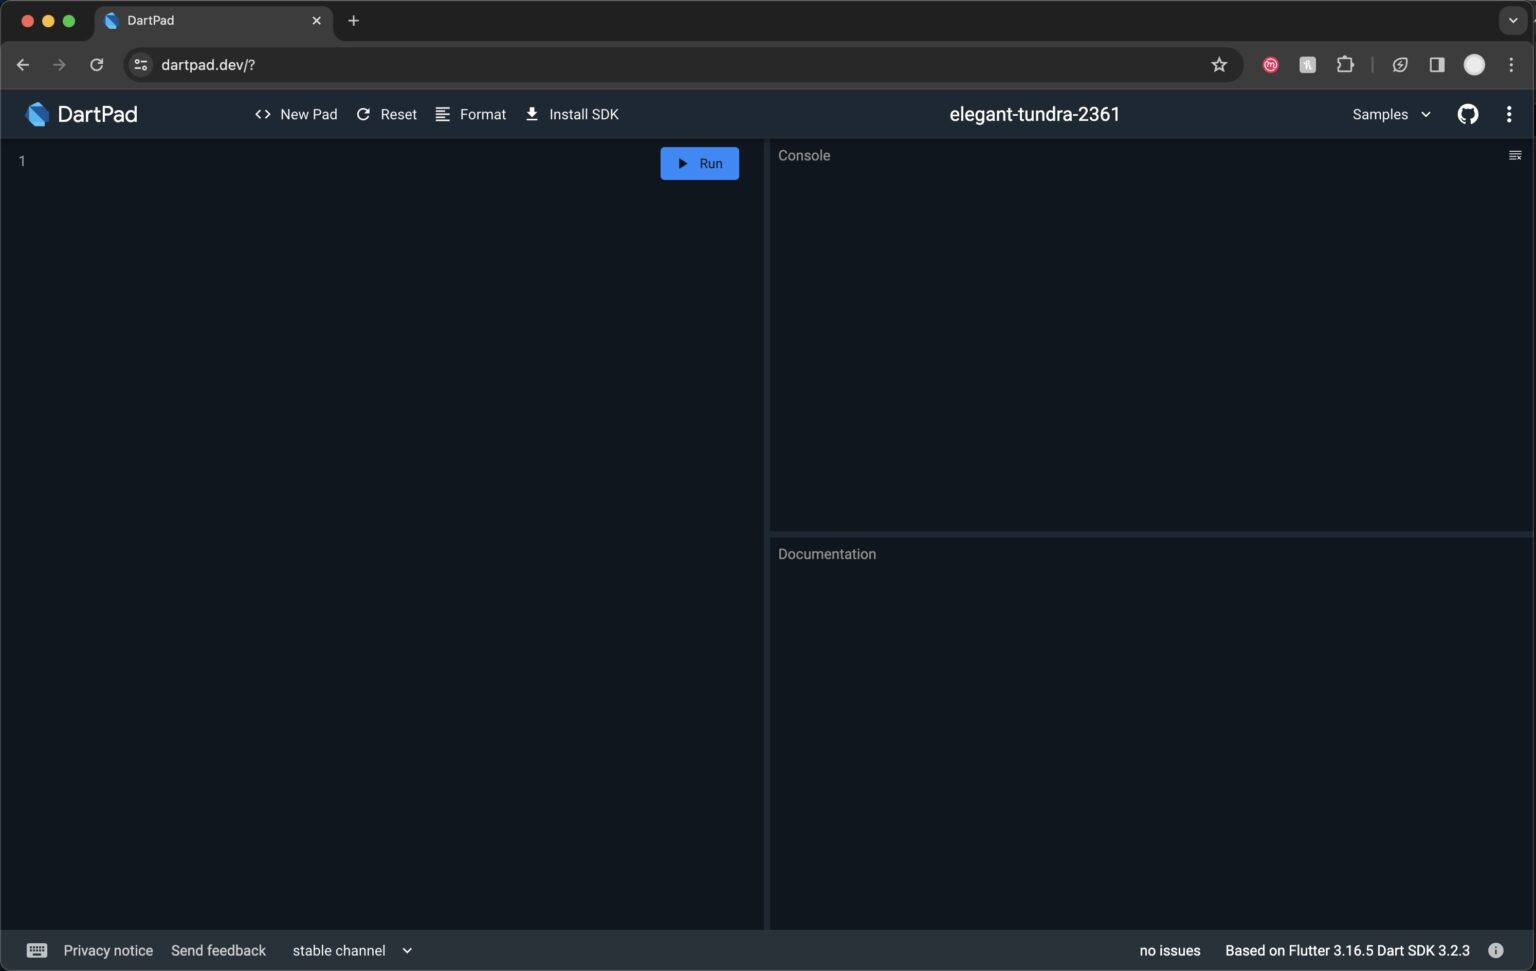Format the code in the editor
This screenshot has width=1536, height=971.
click(x=470, y=114)
